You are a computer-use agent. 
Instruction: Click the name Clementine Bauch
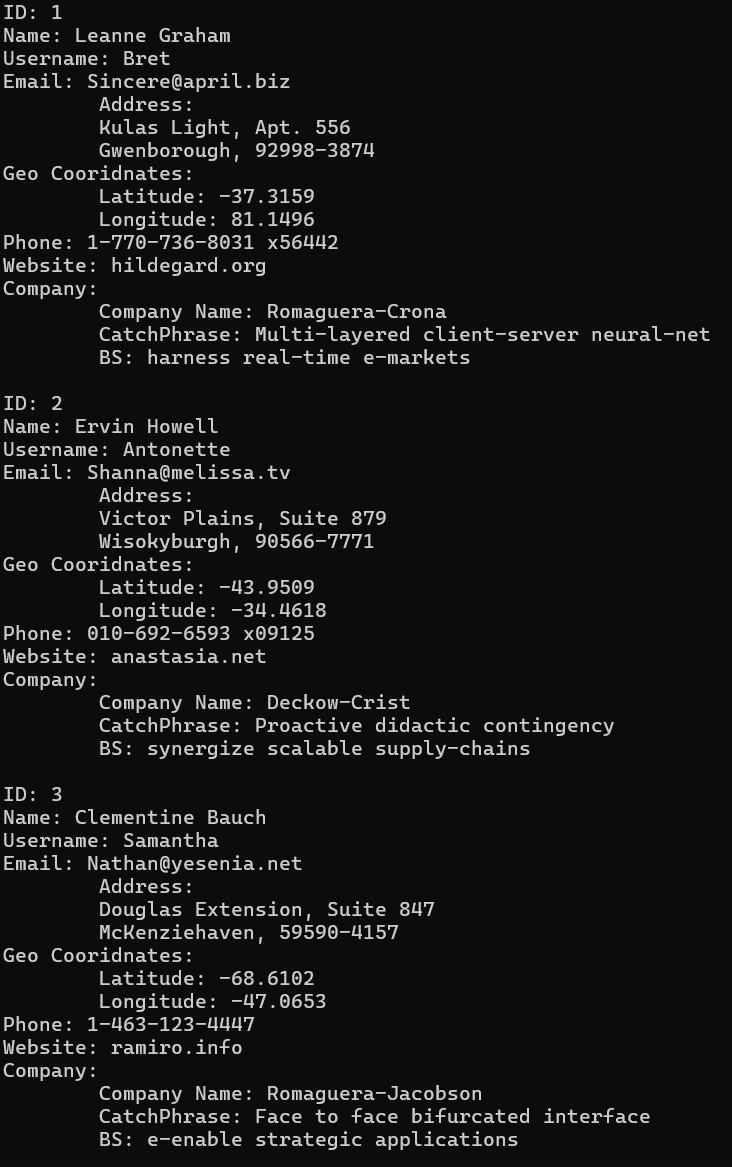point(170,817)
